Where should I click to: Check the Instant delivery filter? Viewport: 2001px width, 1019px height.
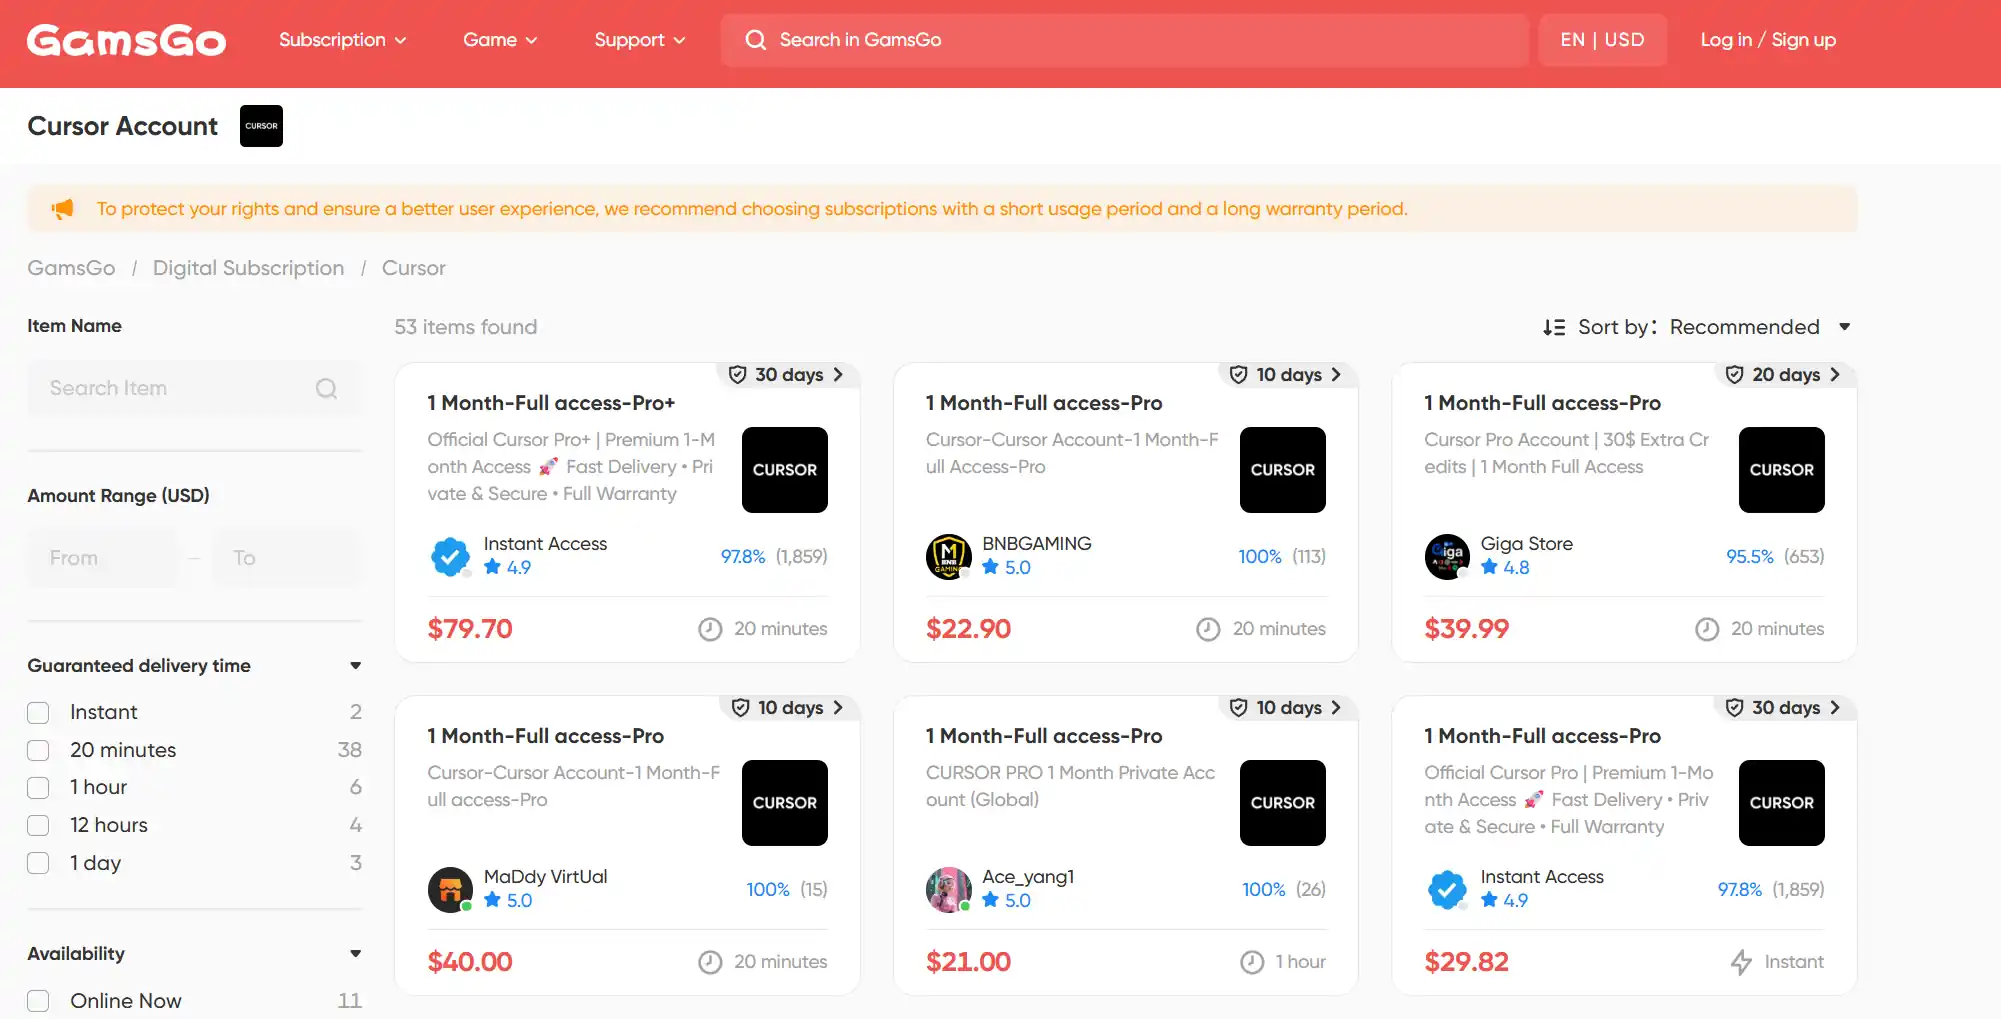click(38, 712)
